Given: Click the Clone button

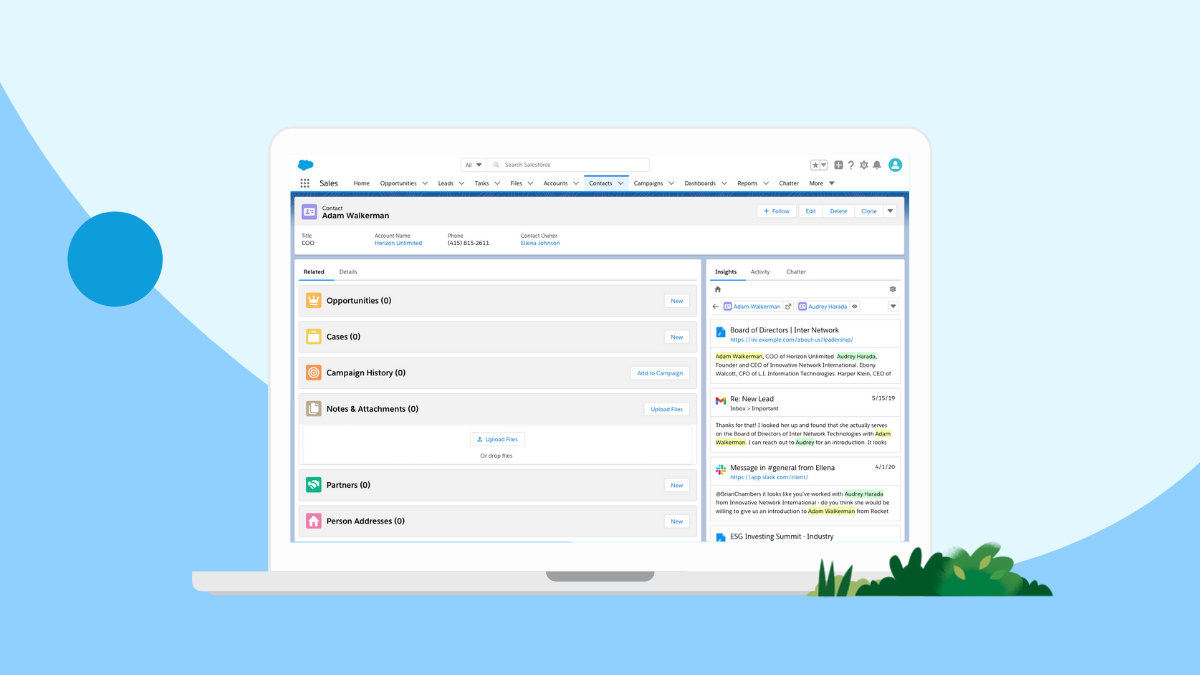Looking at the screenshot, I should (x=869, y=211).
